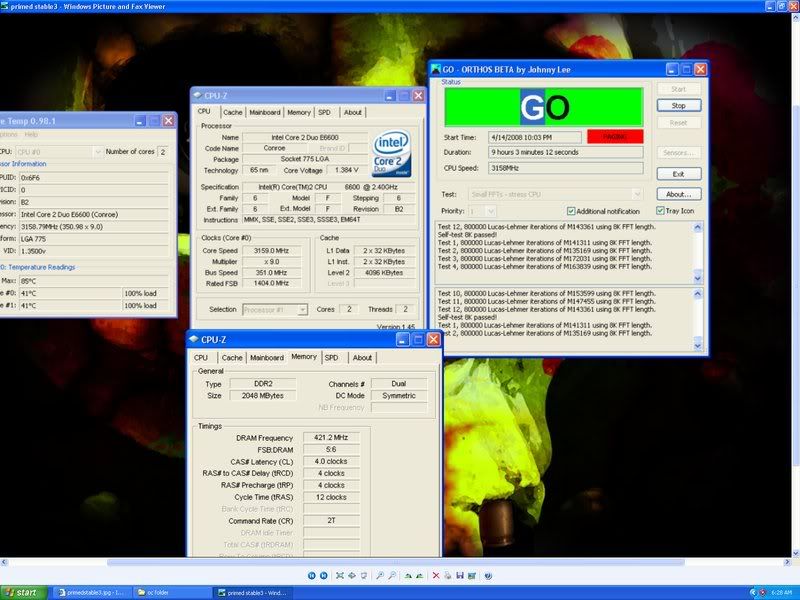Go to the next image in the viewer toolbar
The height and width of the screenshot is (600, 800).
(323, 576)
